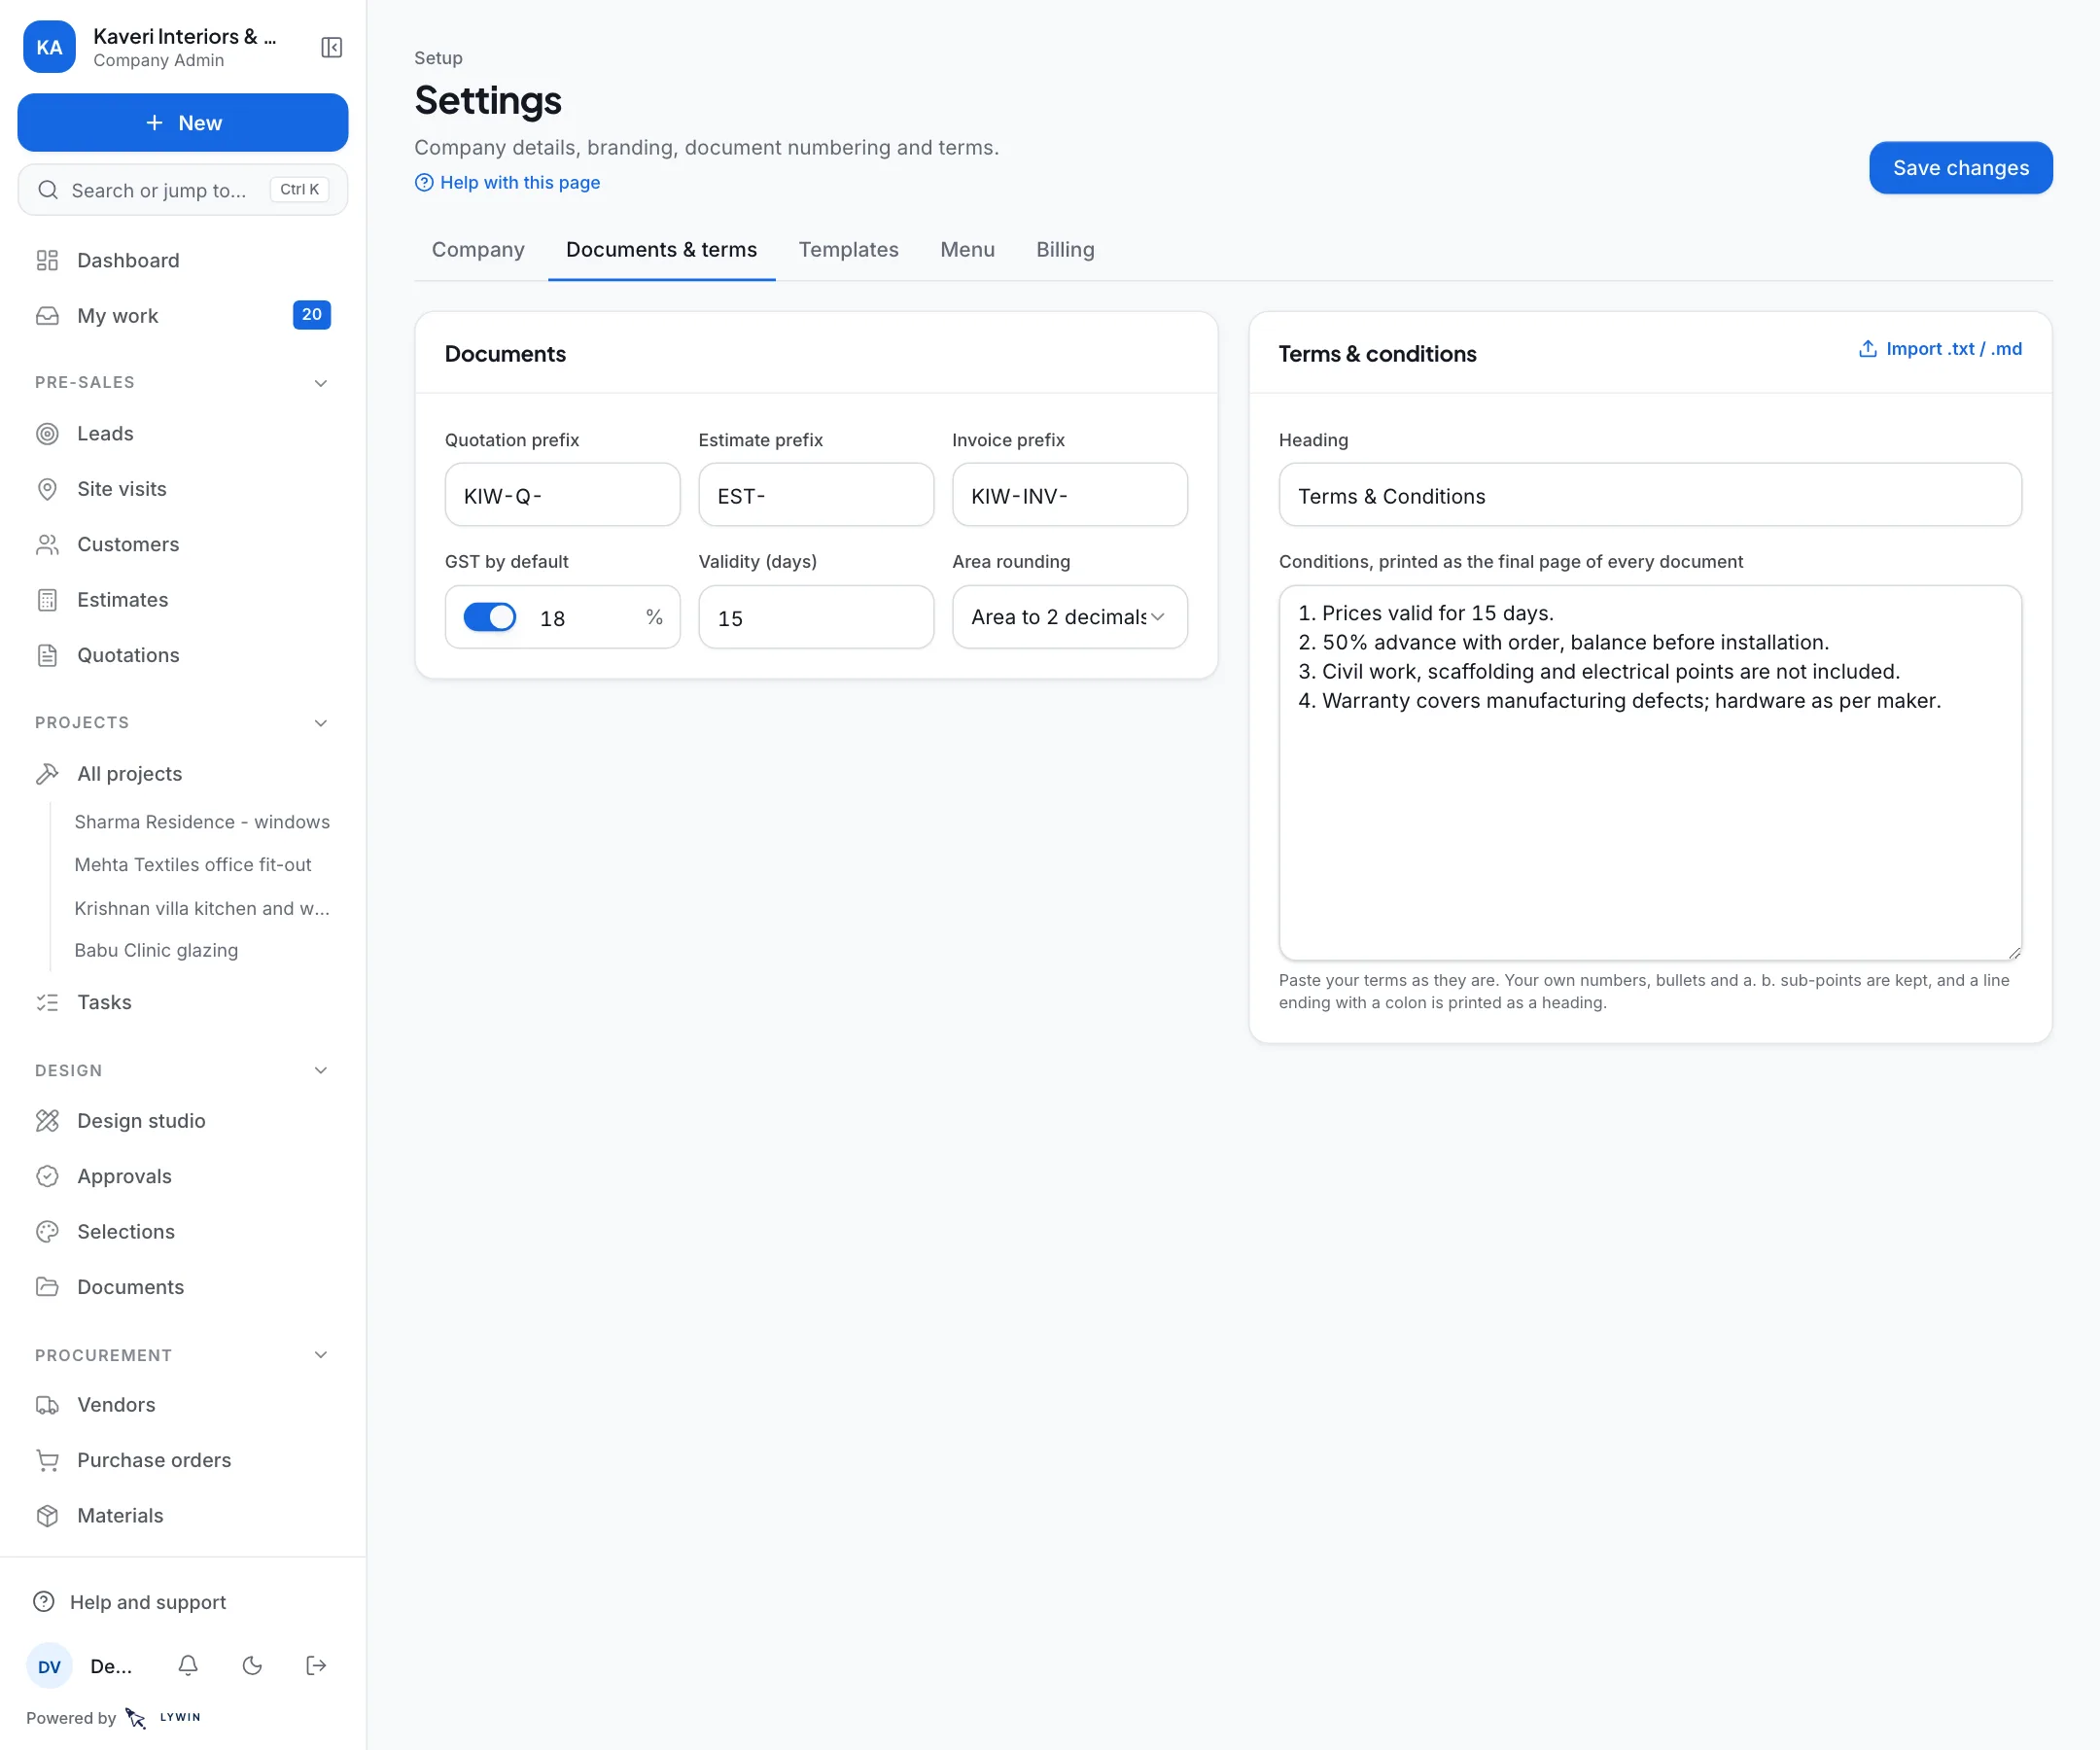Screen dimensions: 2100x1750
Task: Click the Search or jump to field
Action: tap(183, 189)
